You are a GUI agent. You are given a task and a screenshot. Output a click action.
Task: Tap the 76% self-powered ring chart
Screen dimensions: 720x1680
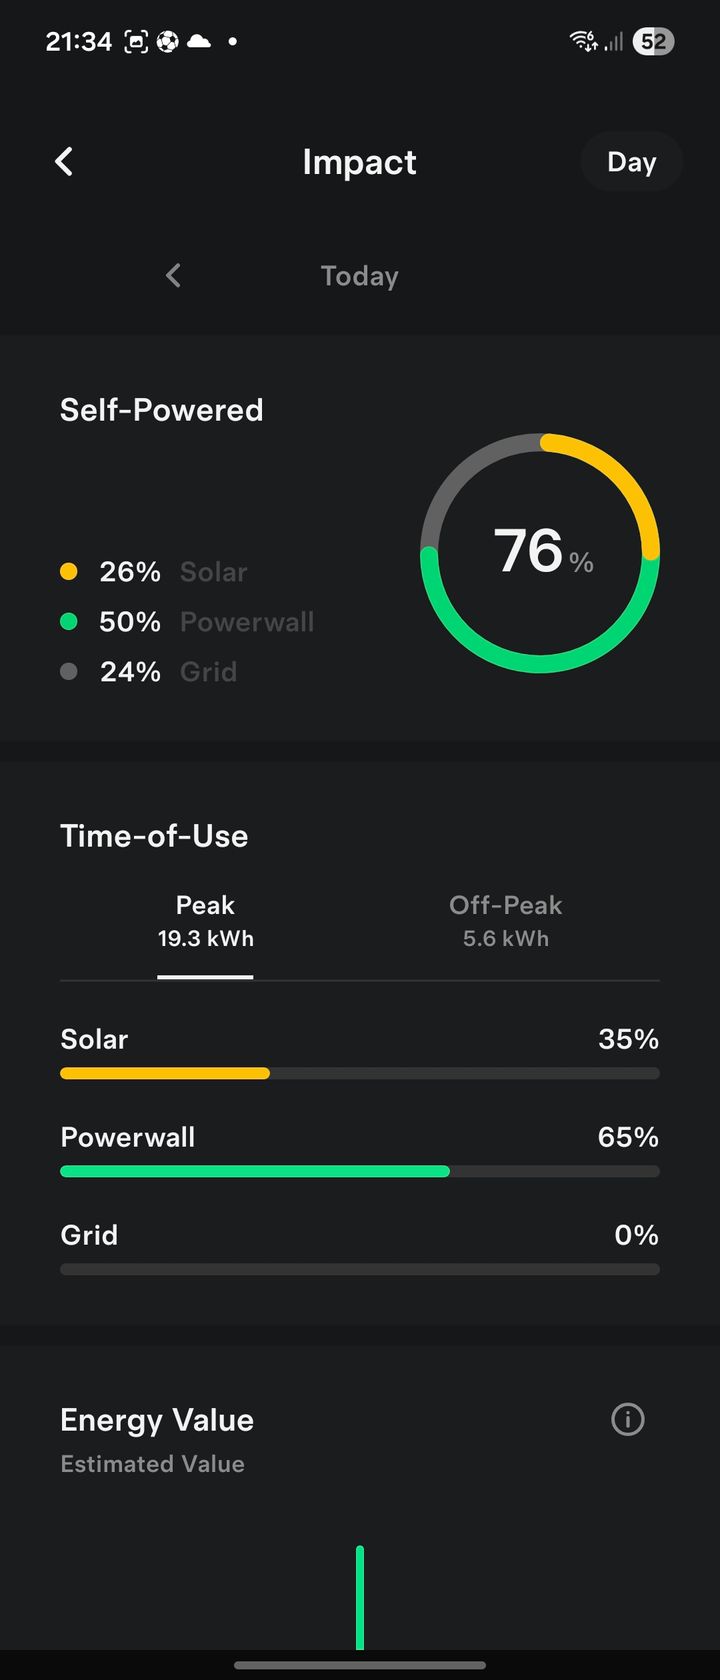(x=540, y=553)
